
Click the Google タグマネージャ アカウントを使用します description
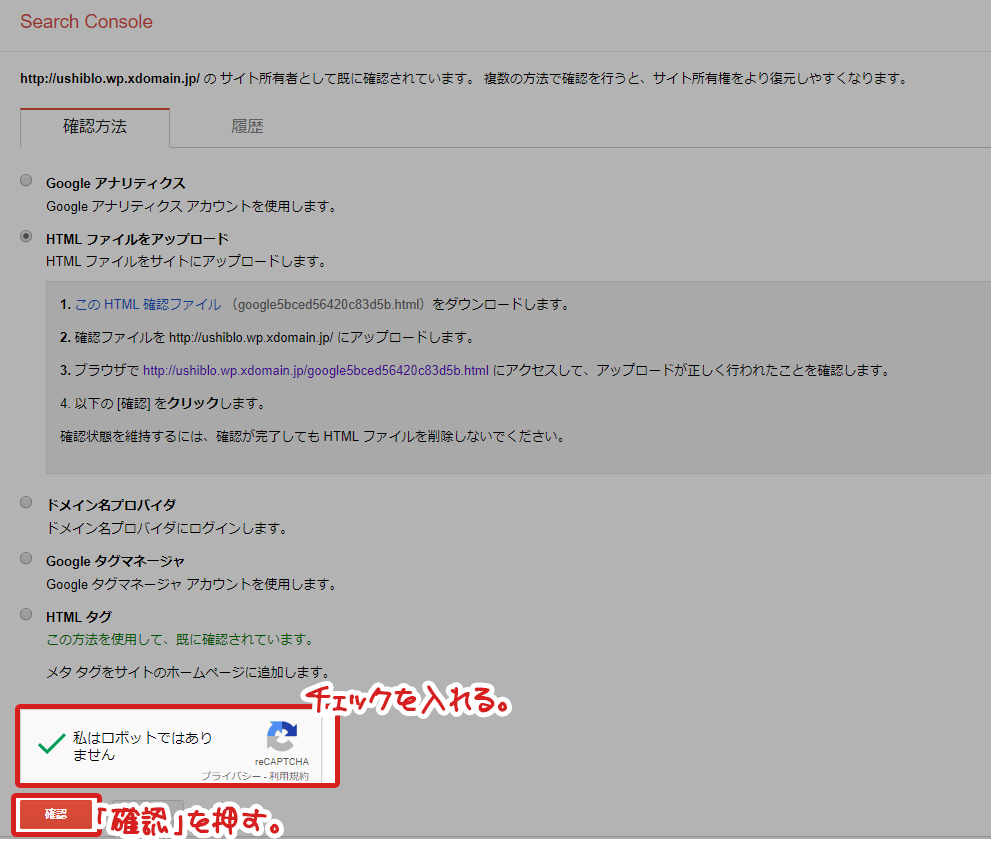[x=192, y=584]
